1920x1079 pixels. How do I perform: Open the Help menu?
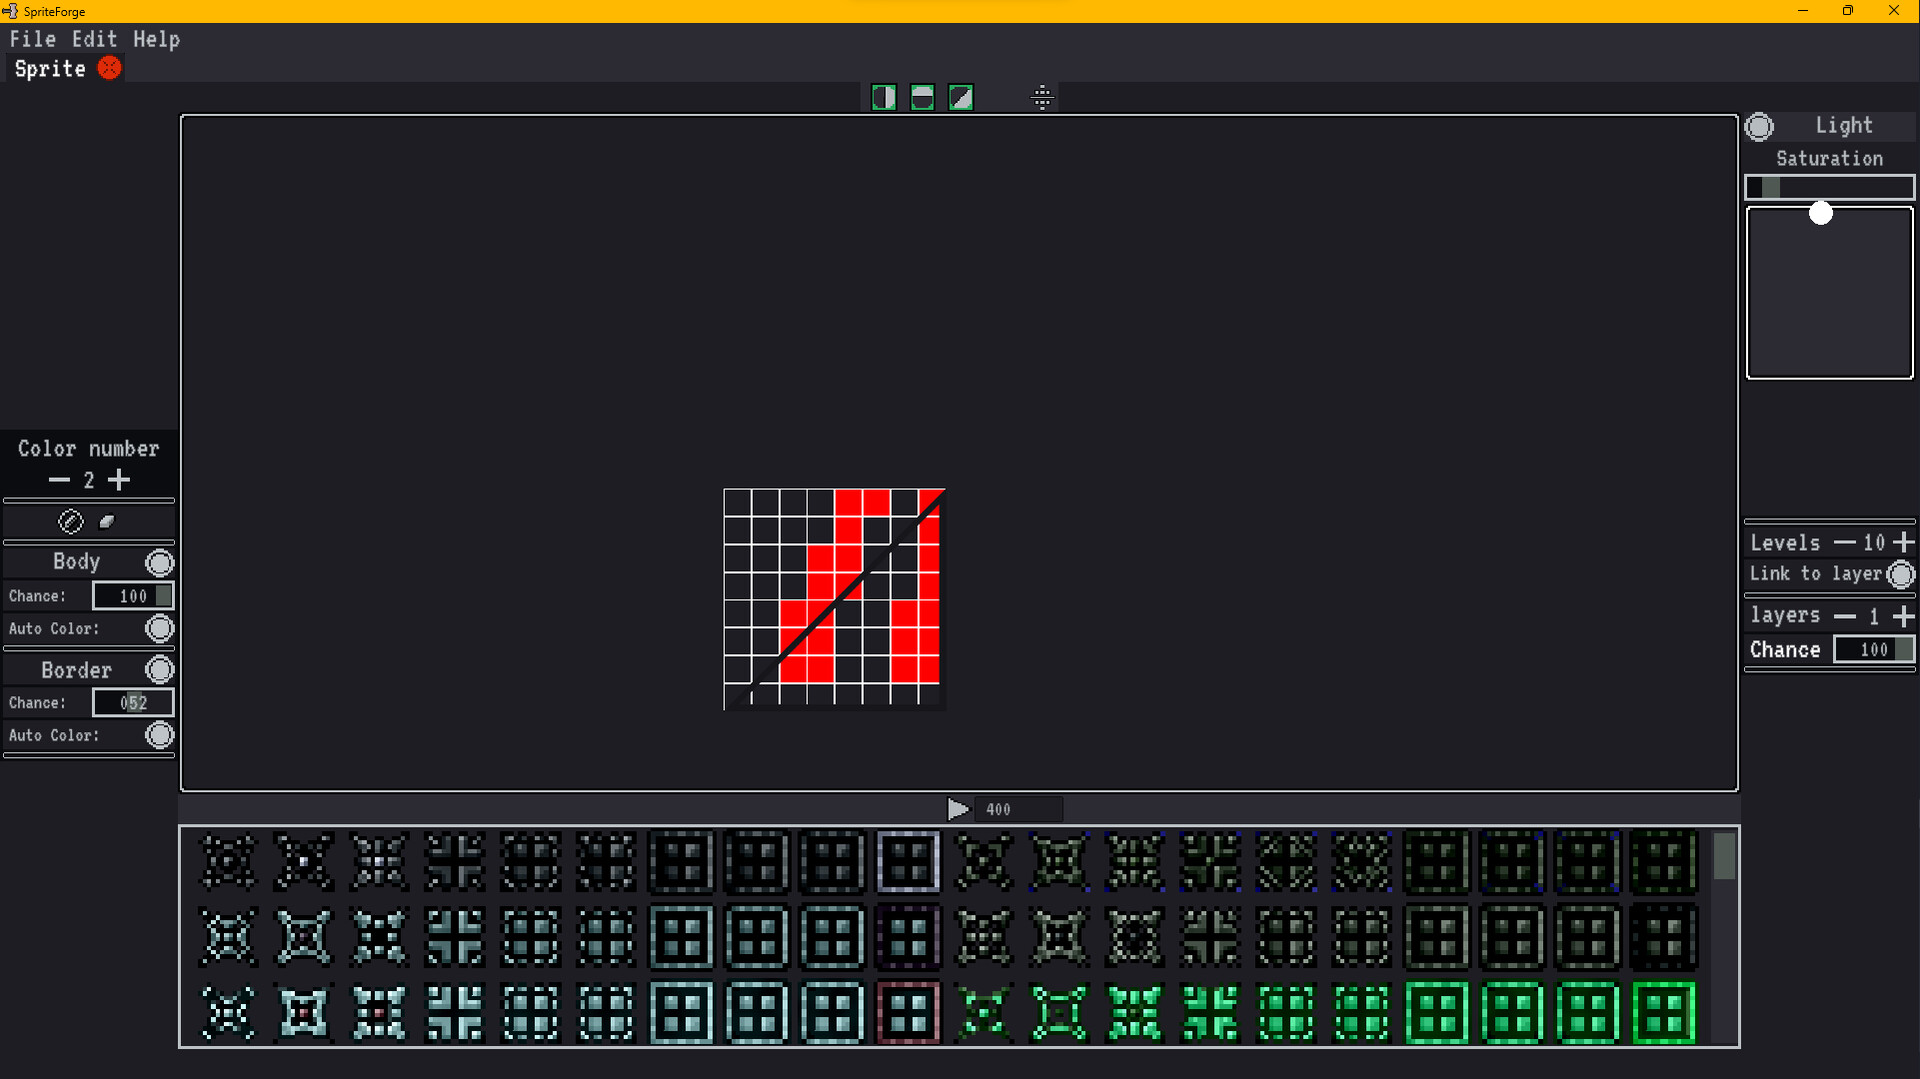point(156,39)
